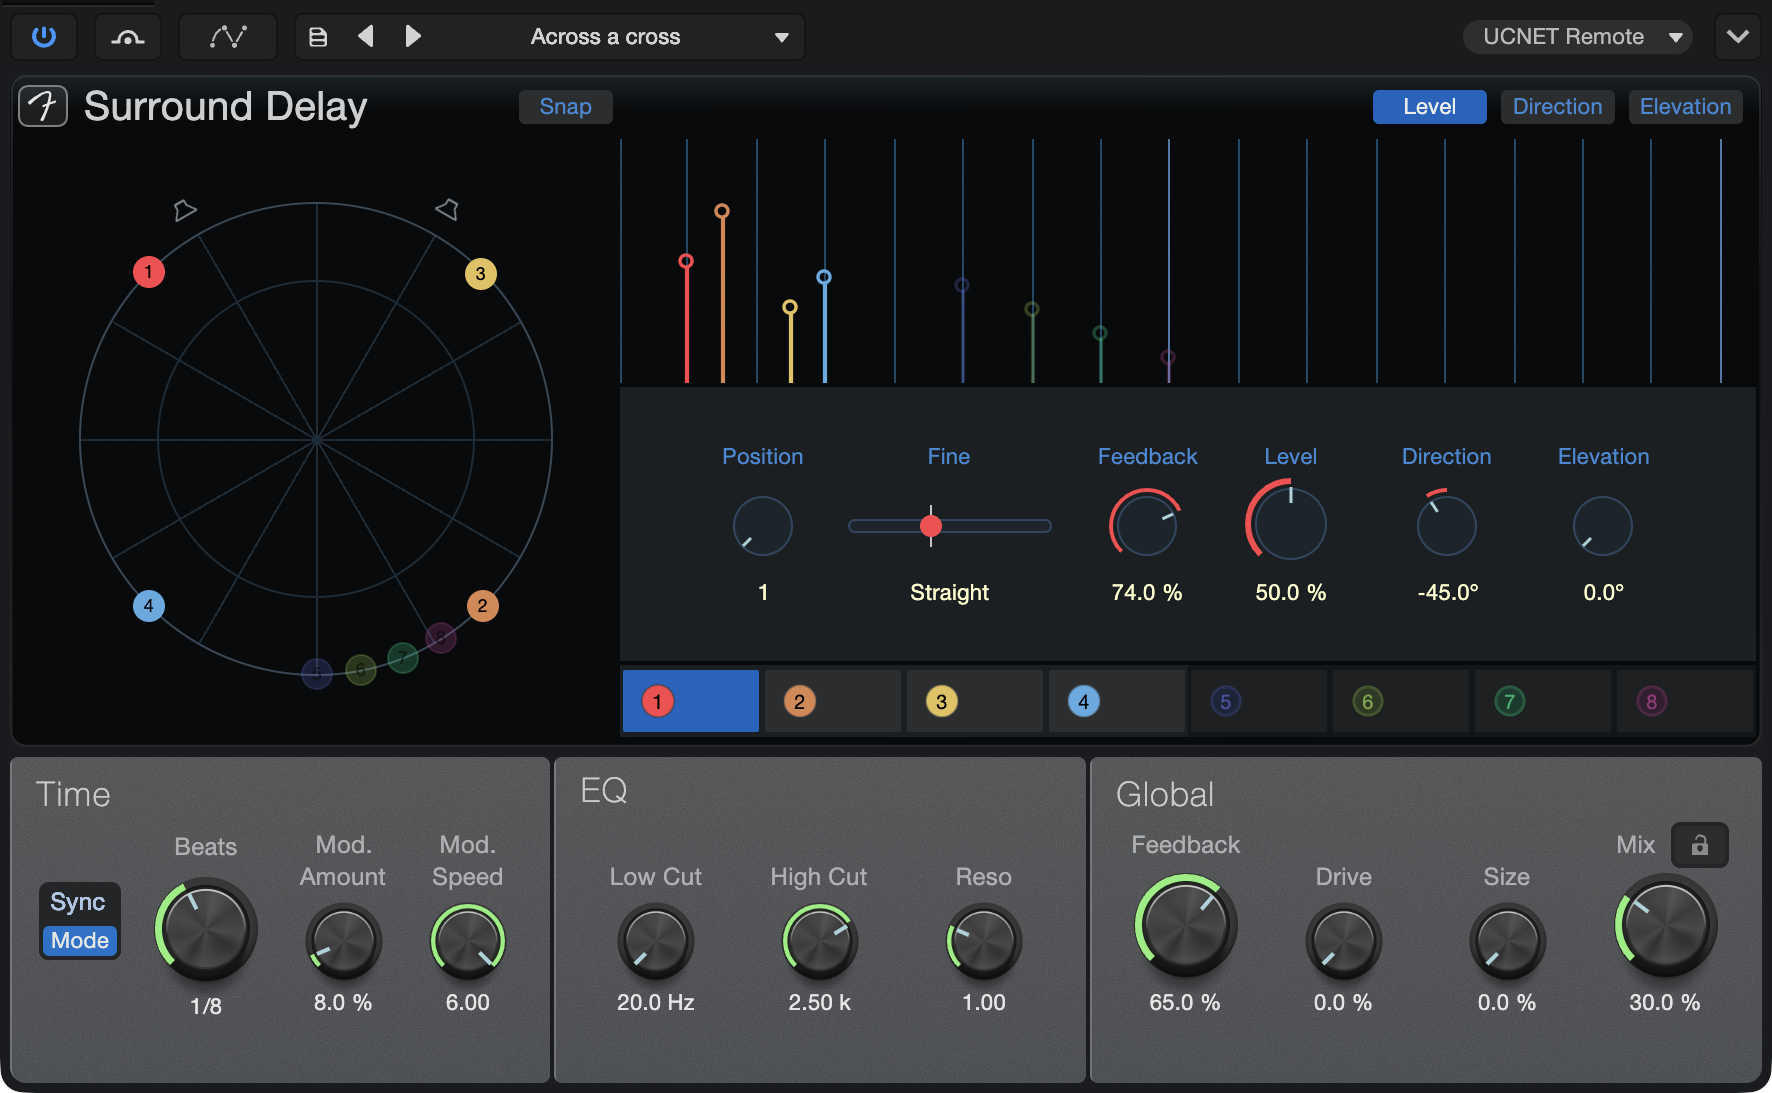
Task: Expand the top-right chevron menu
Action: point(1738,37)
